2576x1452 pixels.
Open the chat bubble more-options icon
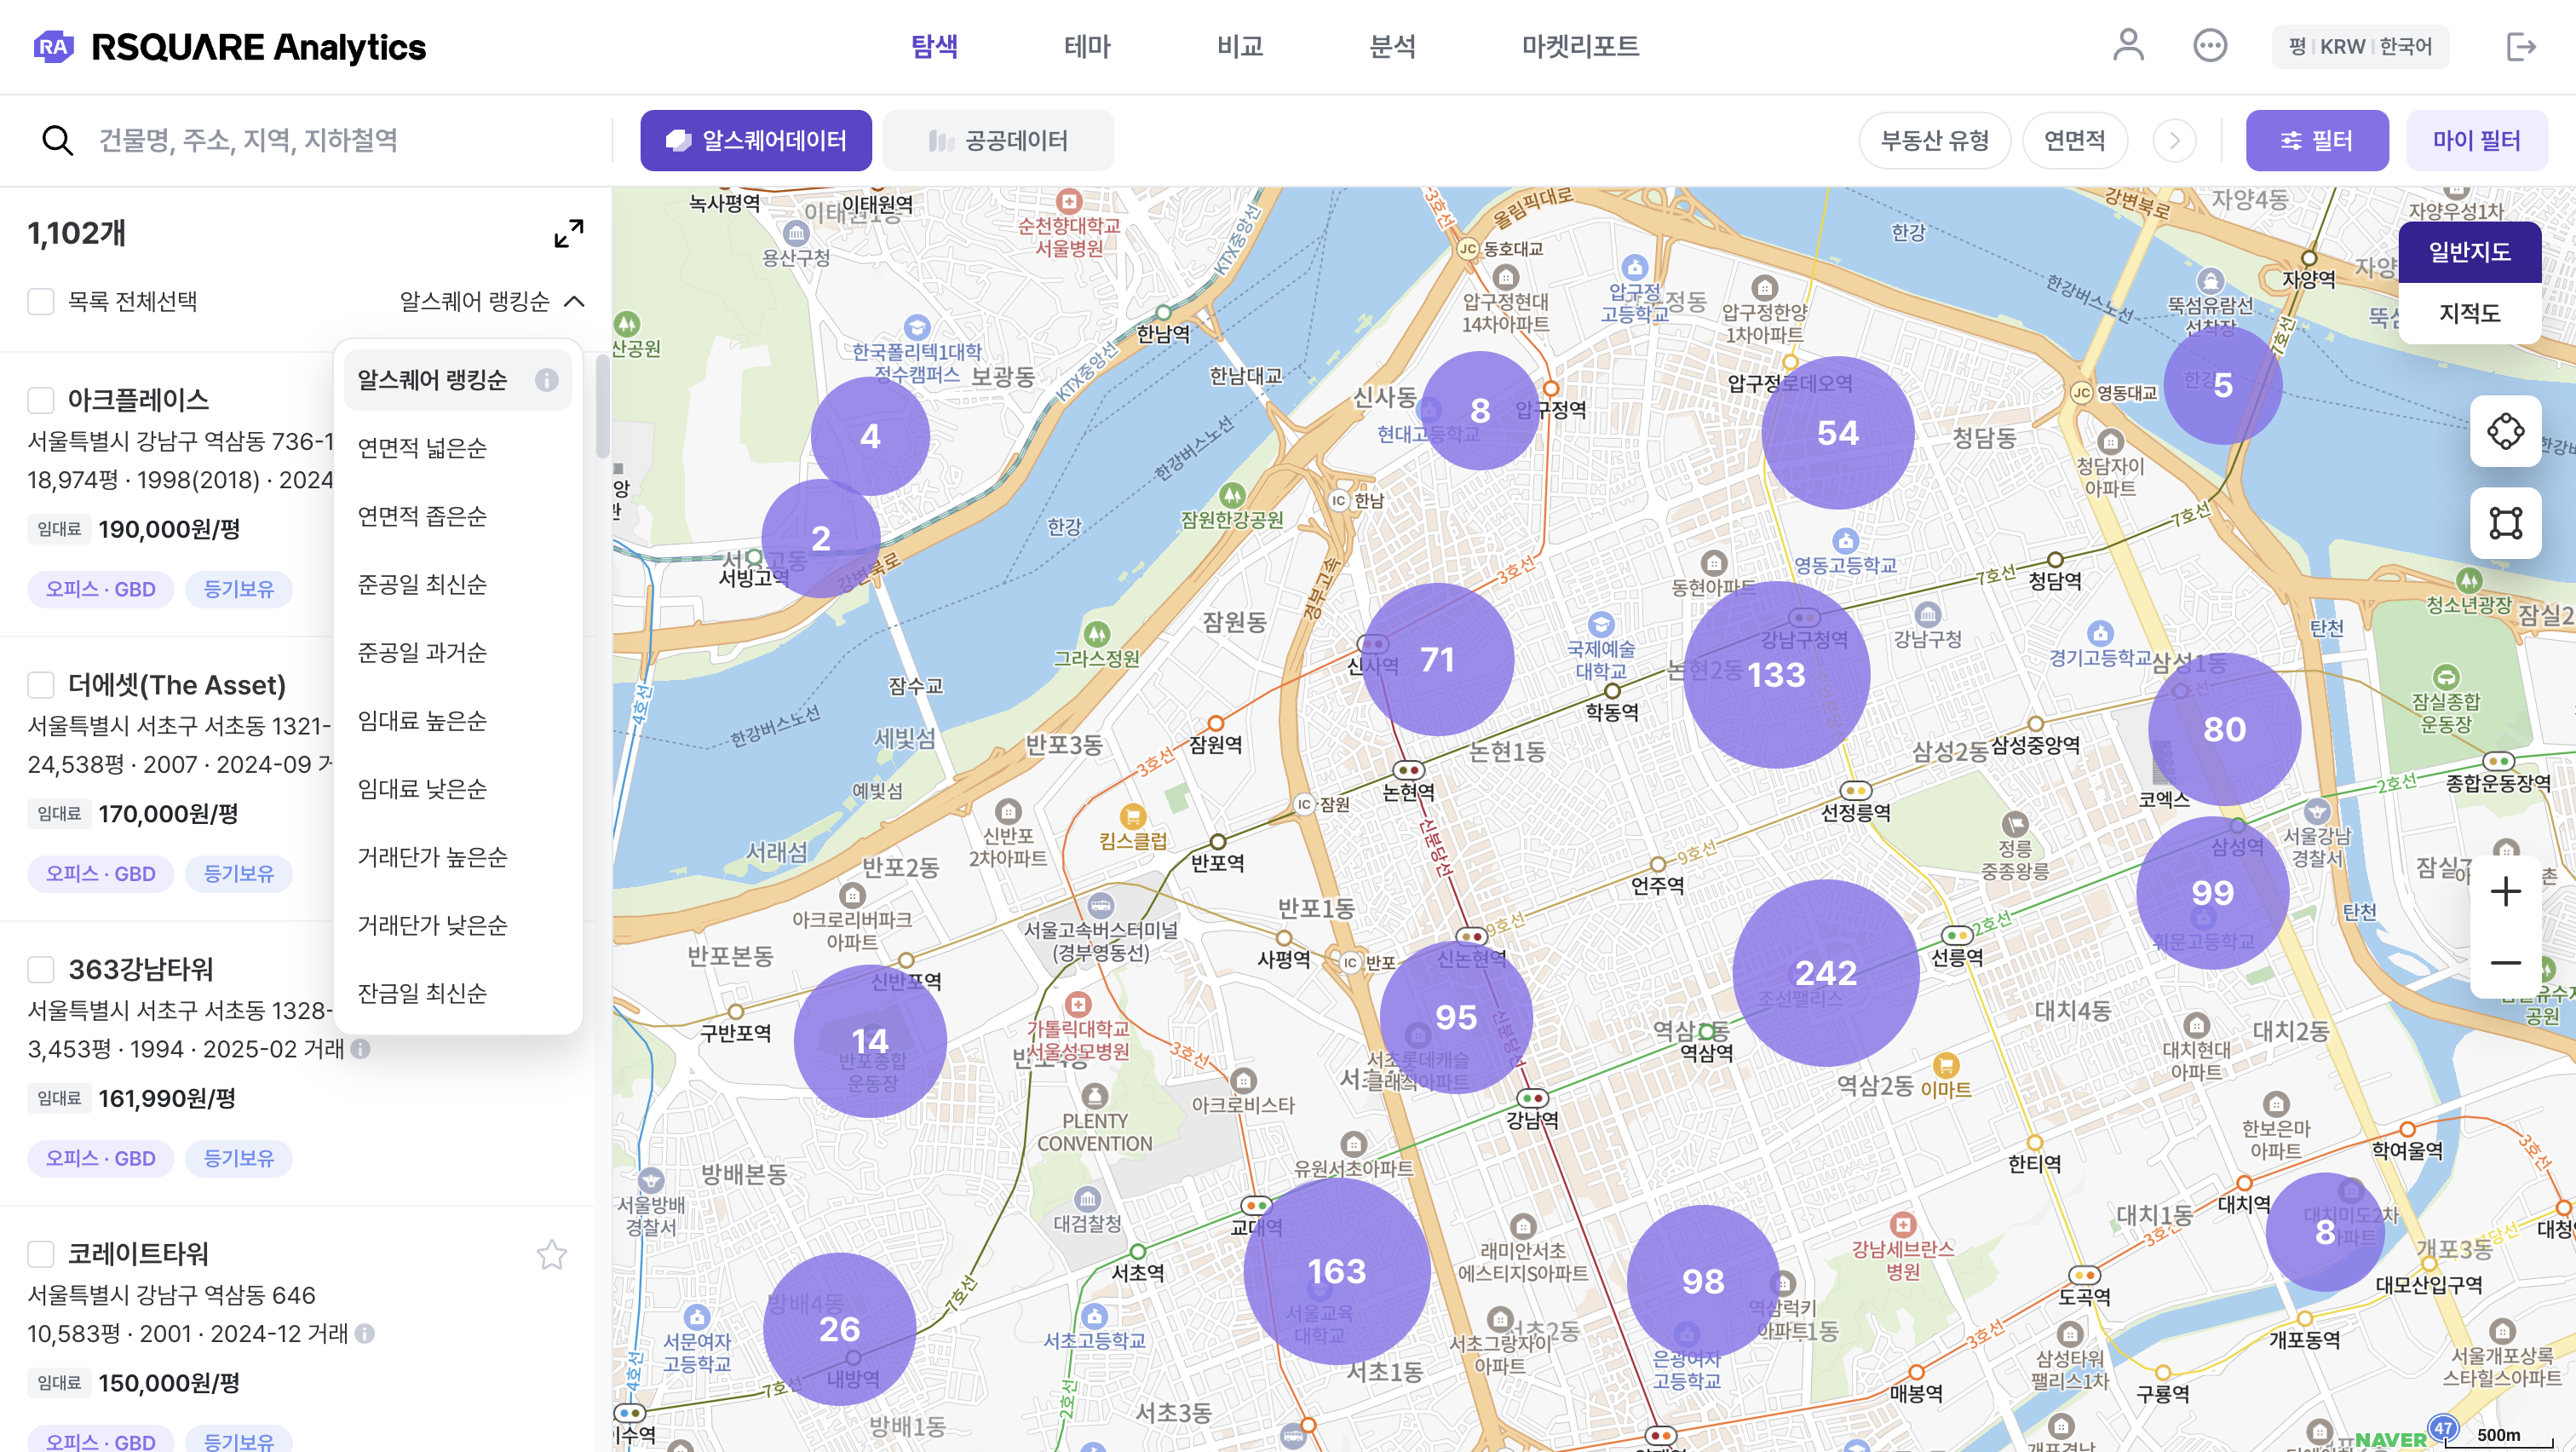(2209, 46)
